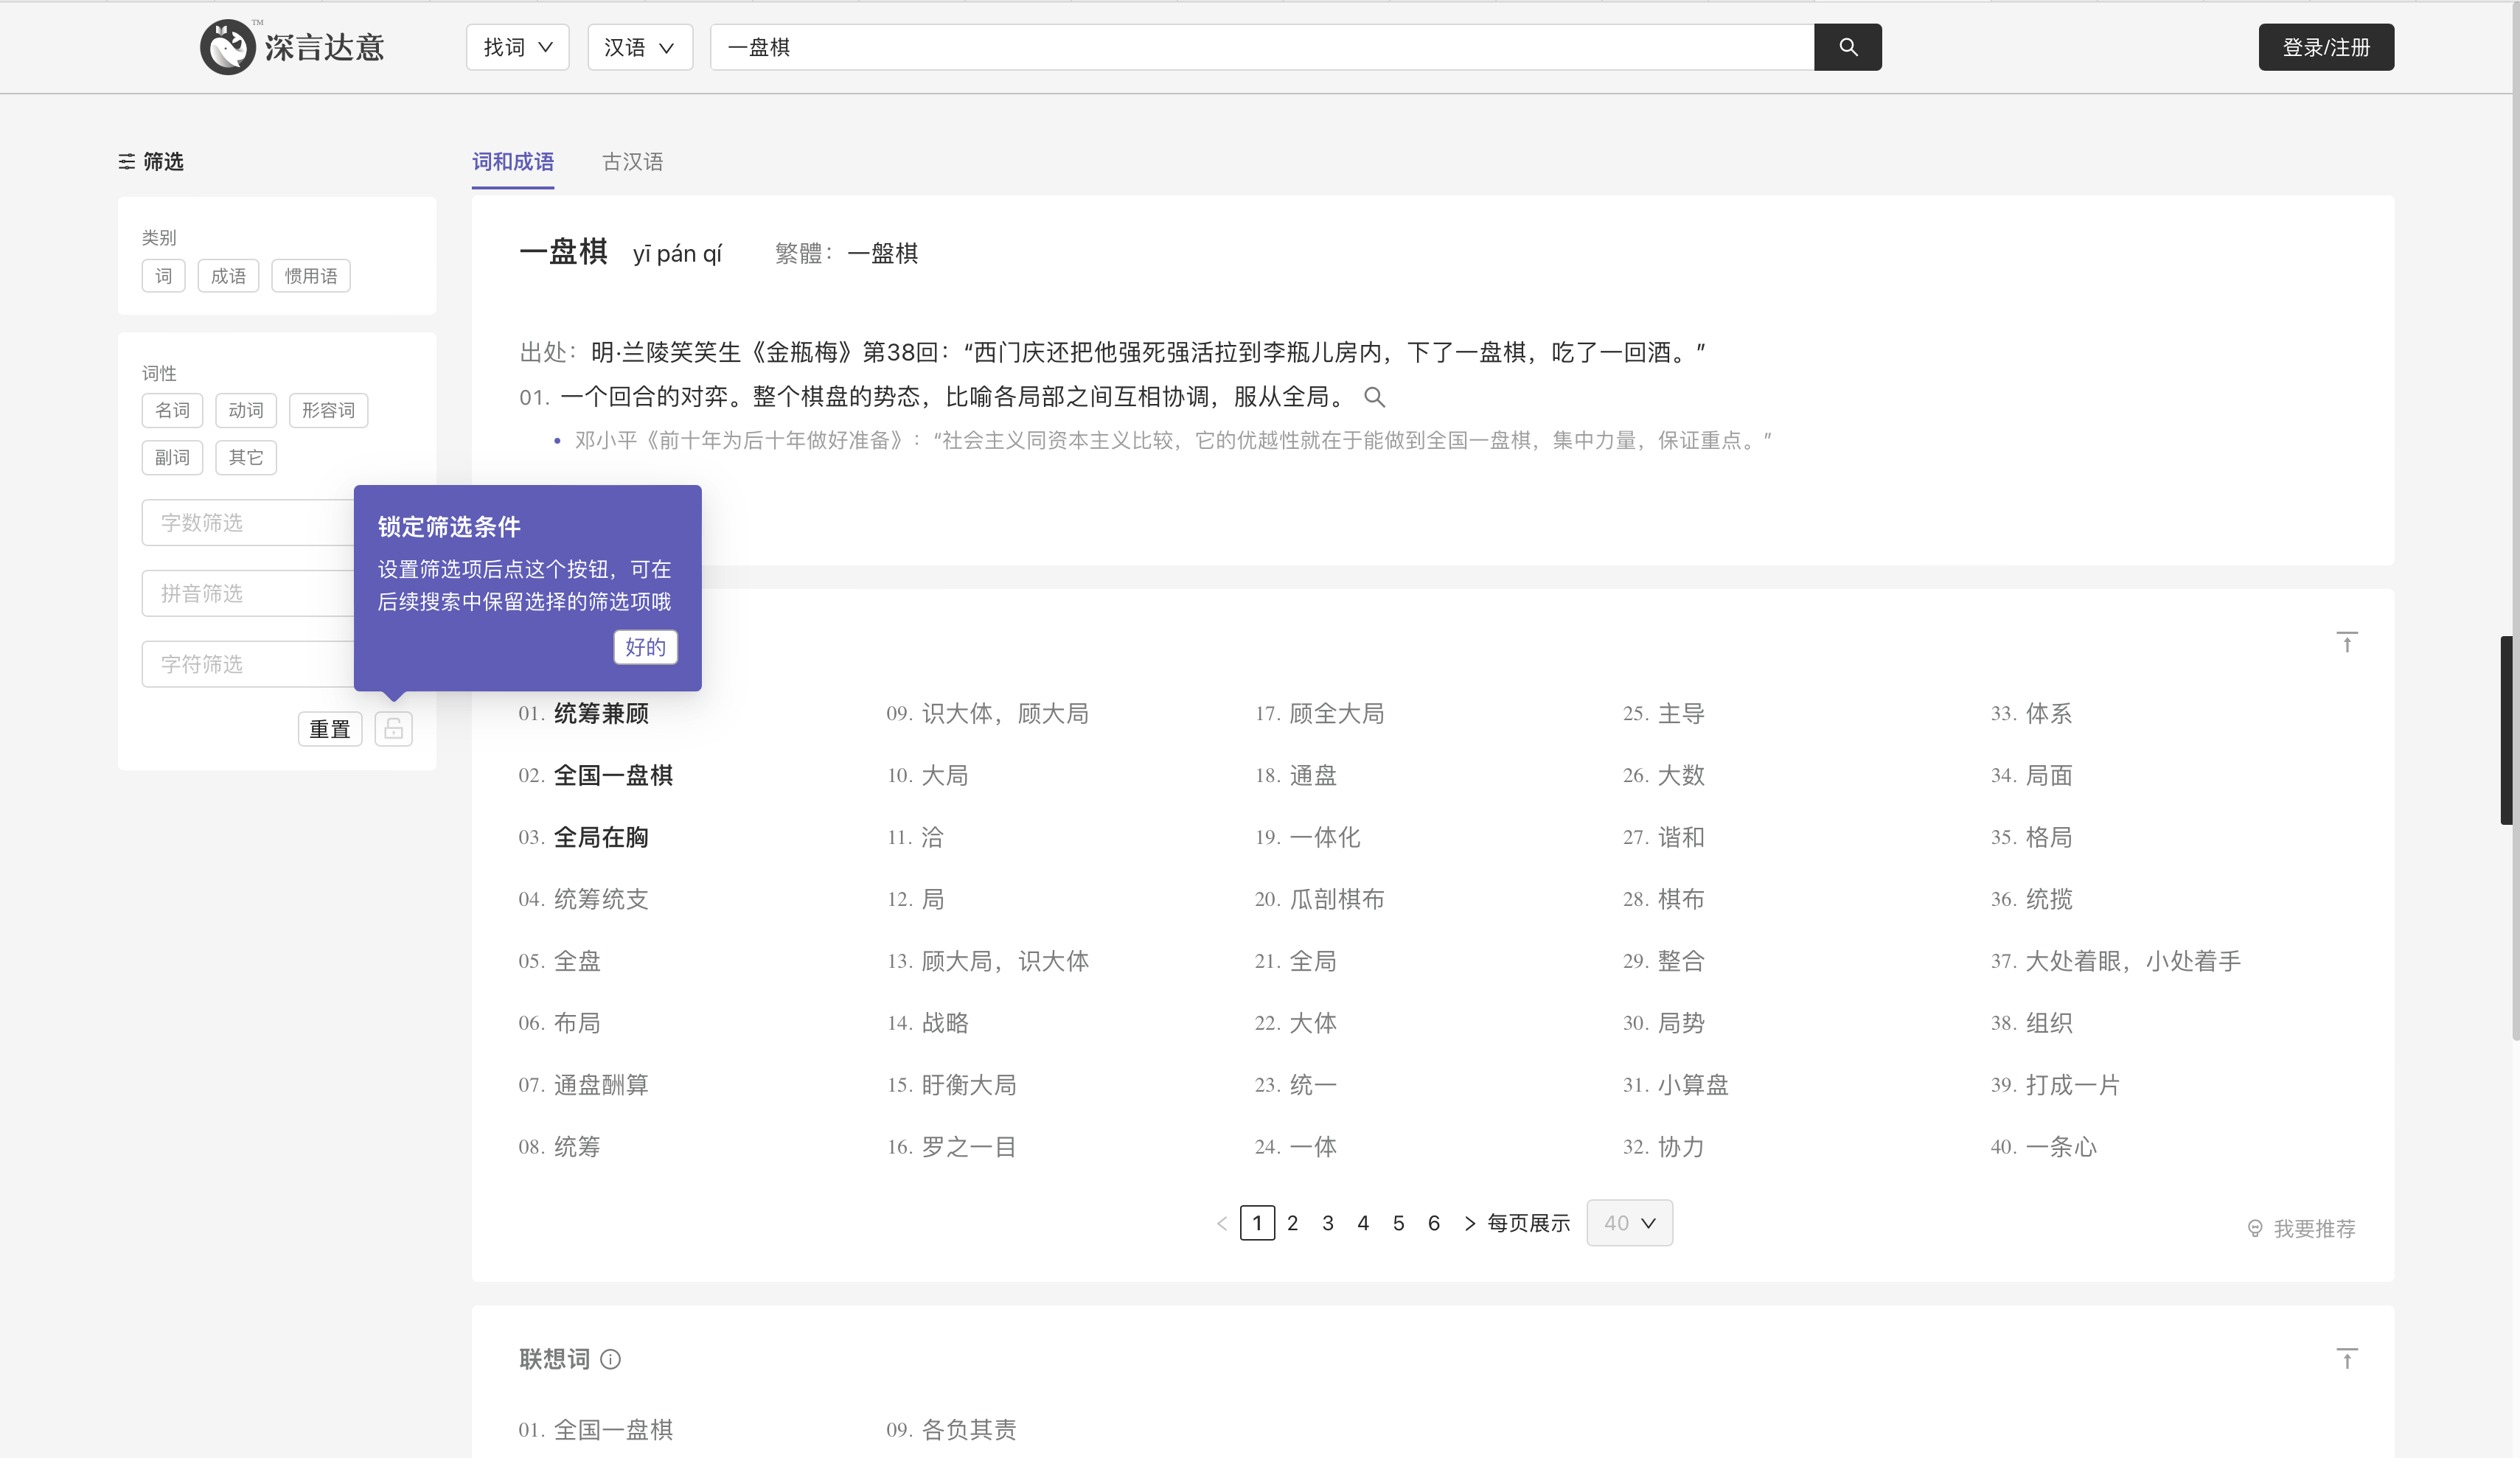Open result 识大体，顾大局
Viewport: 2520px width, 1458px height.
tap(1005, 714)
